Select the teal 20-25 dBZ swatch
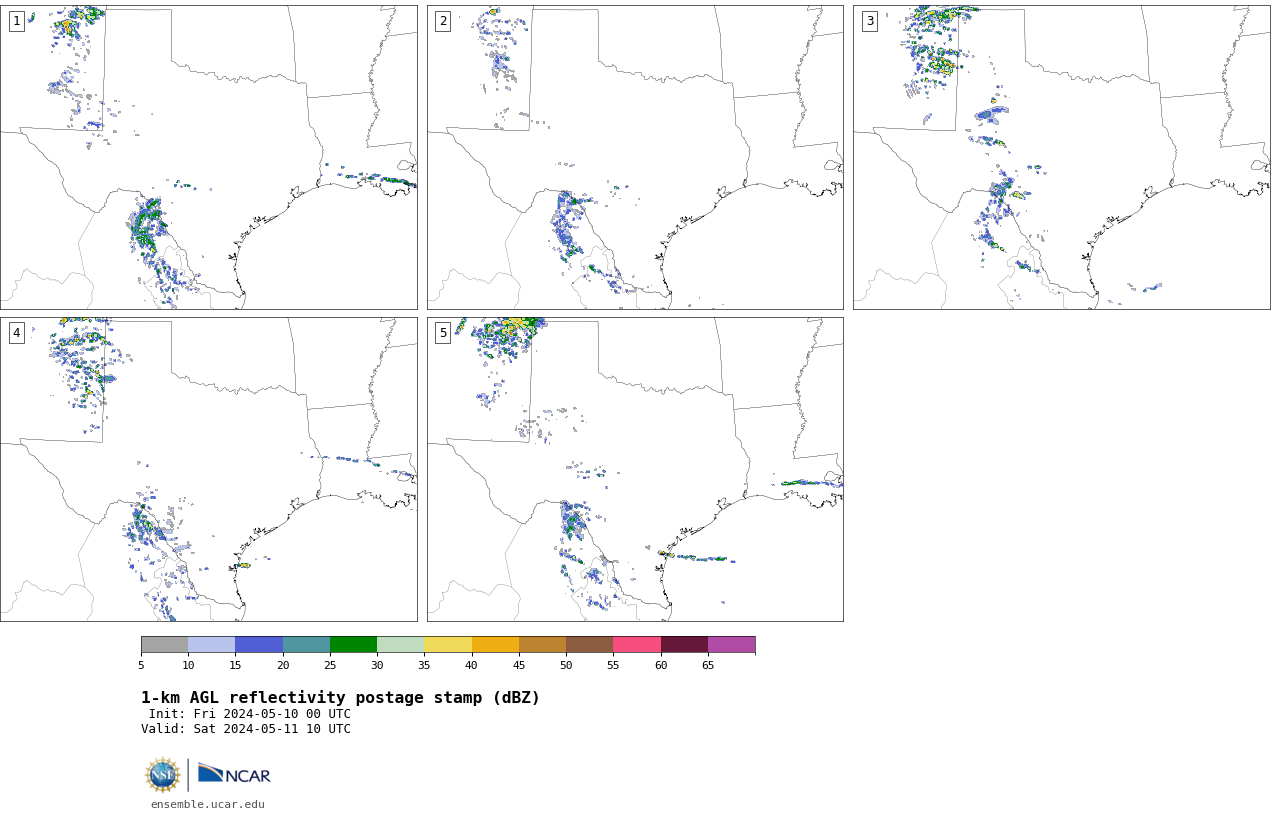Image resolution: width=1280 pixels, height=815 pixels. coord(306,644)
